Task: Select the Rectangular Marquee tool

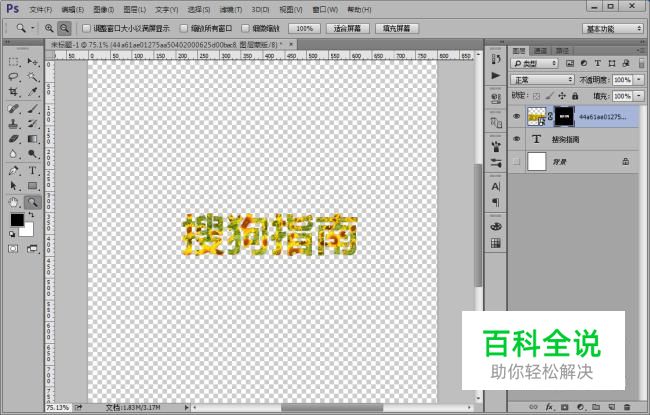Action: pos(13,62)
